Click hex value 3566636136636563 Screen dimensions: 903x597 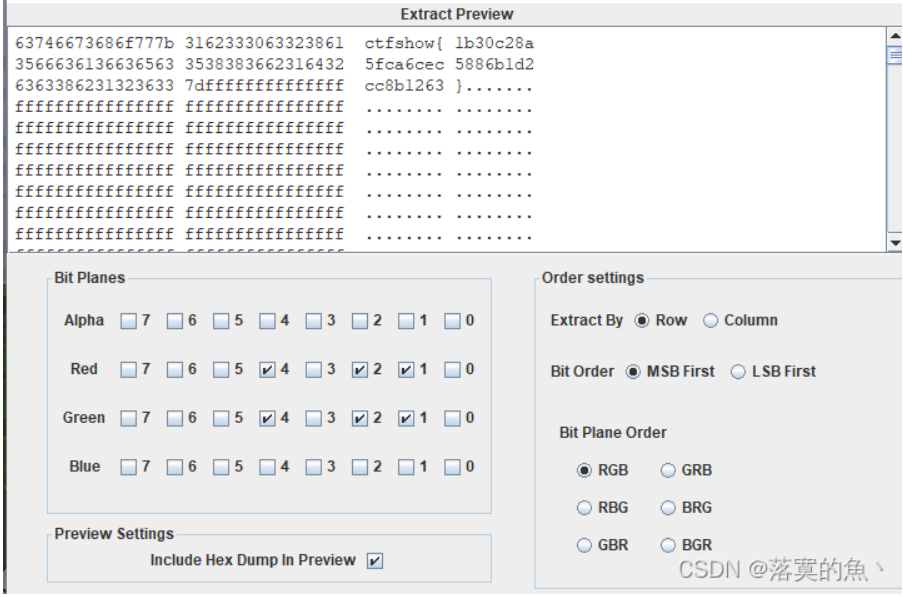pyautogui.click(x=94, y=64)
